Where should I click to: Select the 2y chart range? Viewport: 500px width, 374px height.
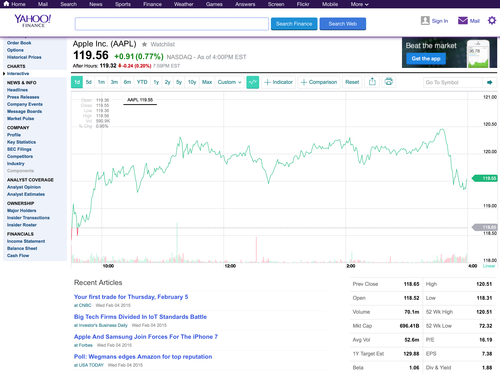168,82
